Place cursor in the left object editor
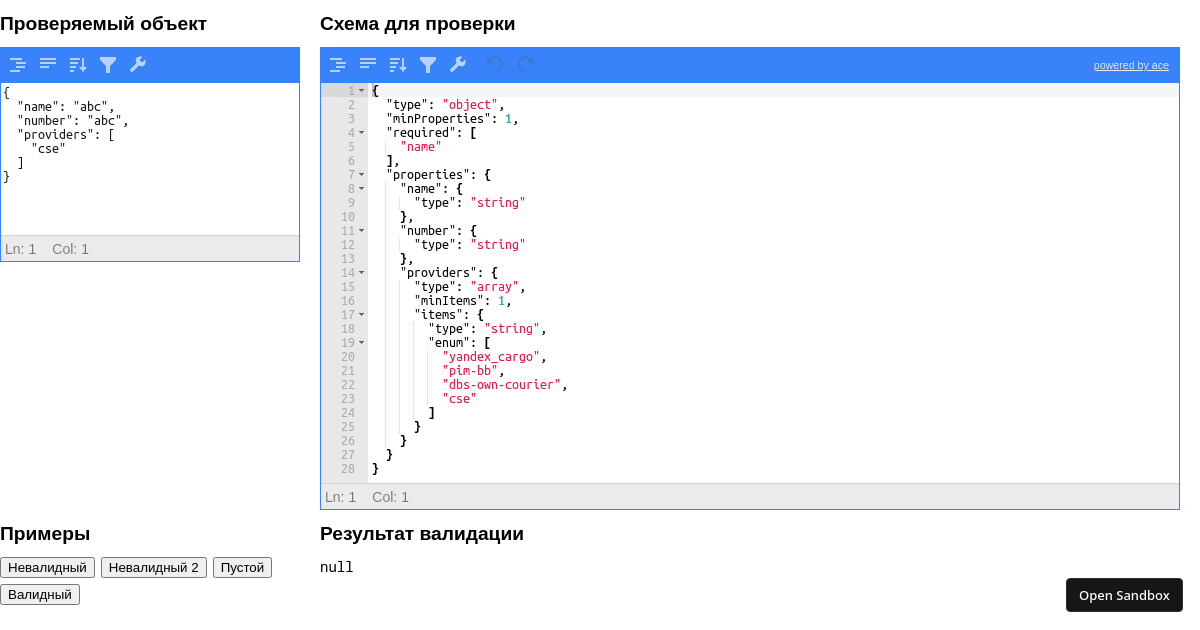 [x=150, y=159]
